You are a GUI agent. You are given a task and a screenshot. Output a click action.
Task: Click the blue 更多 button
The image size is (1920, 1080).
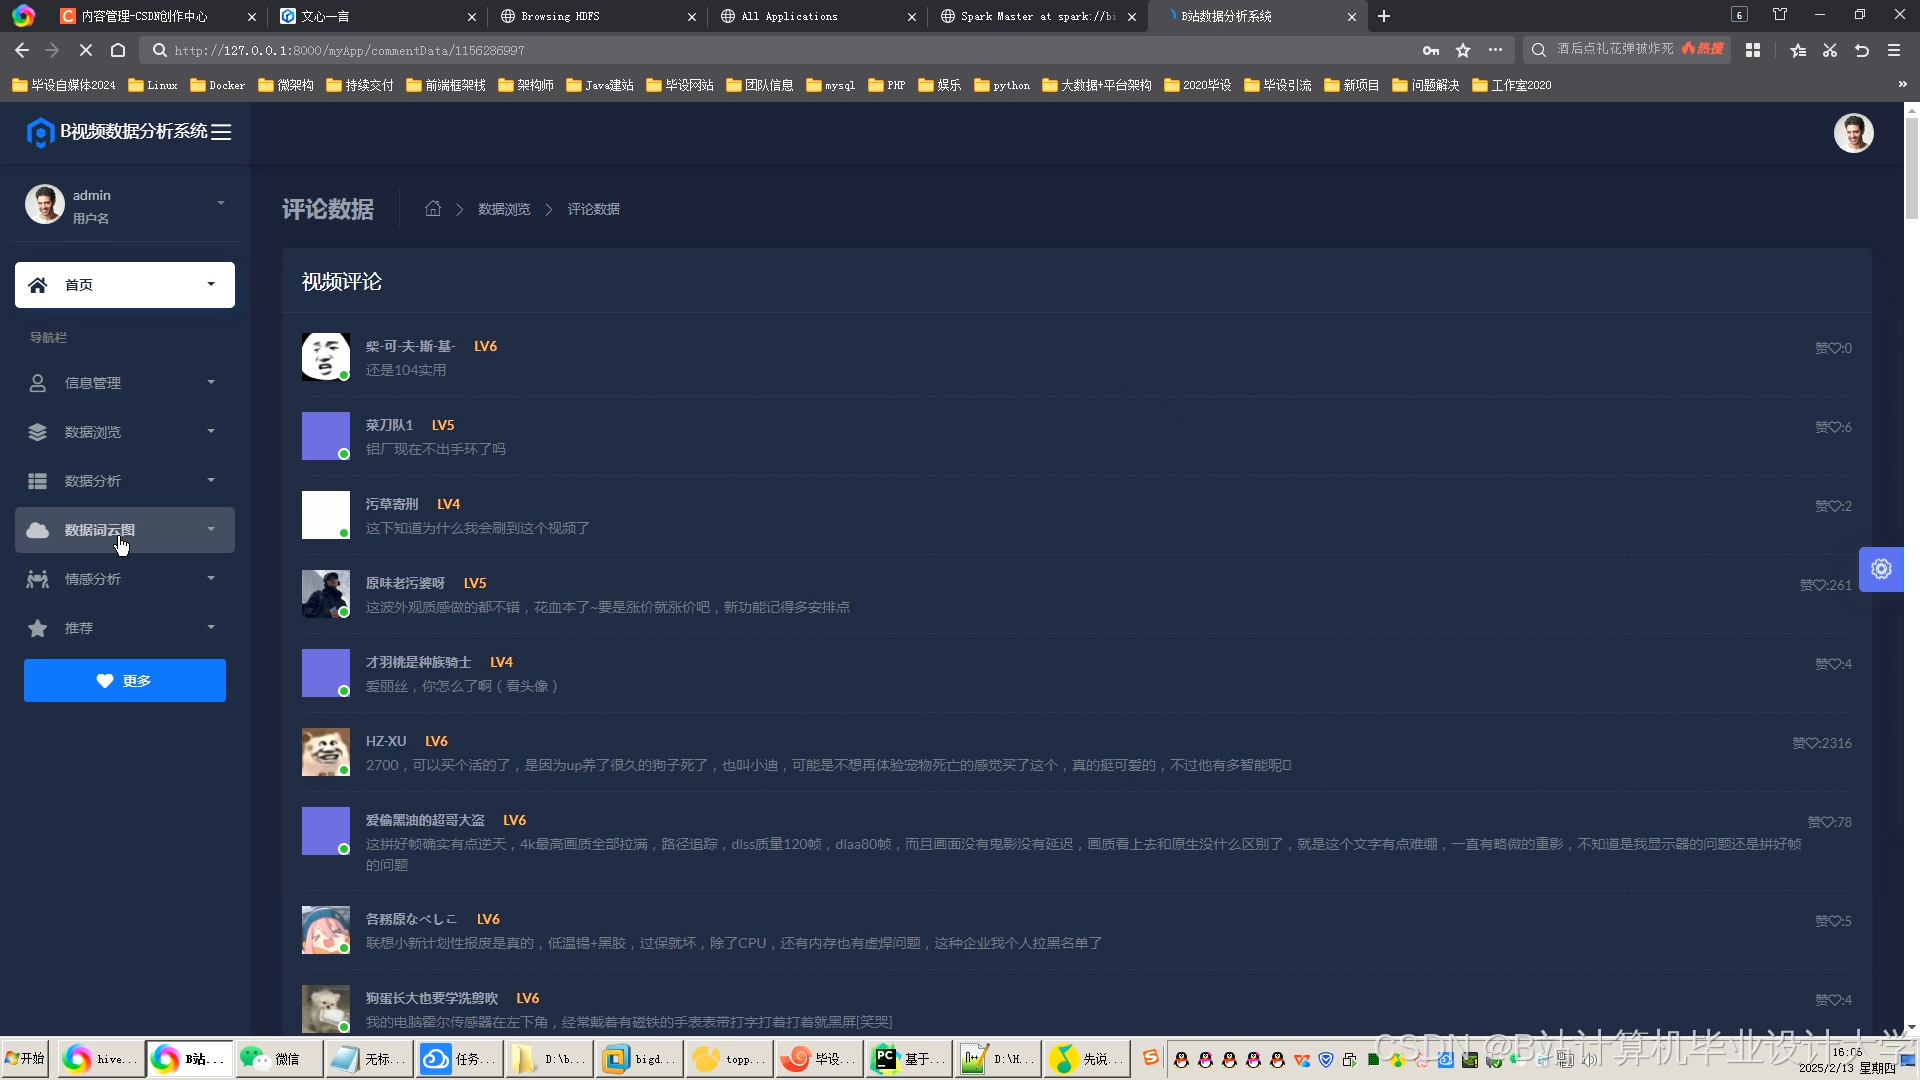(x=125, y=681)
